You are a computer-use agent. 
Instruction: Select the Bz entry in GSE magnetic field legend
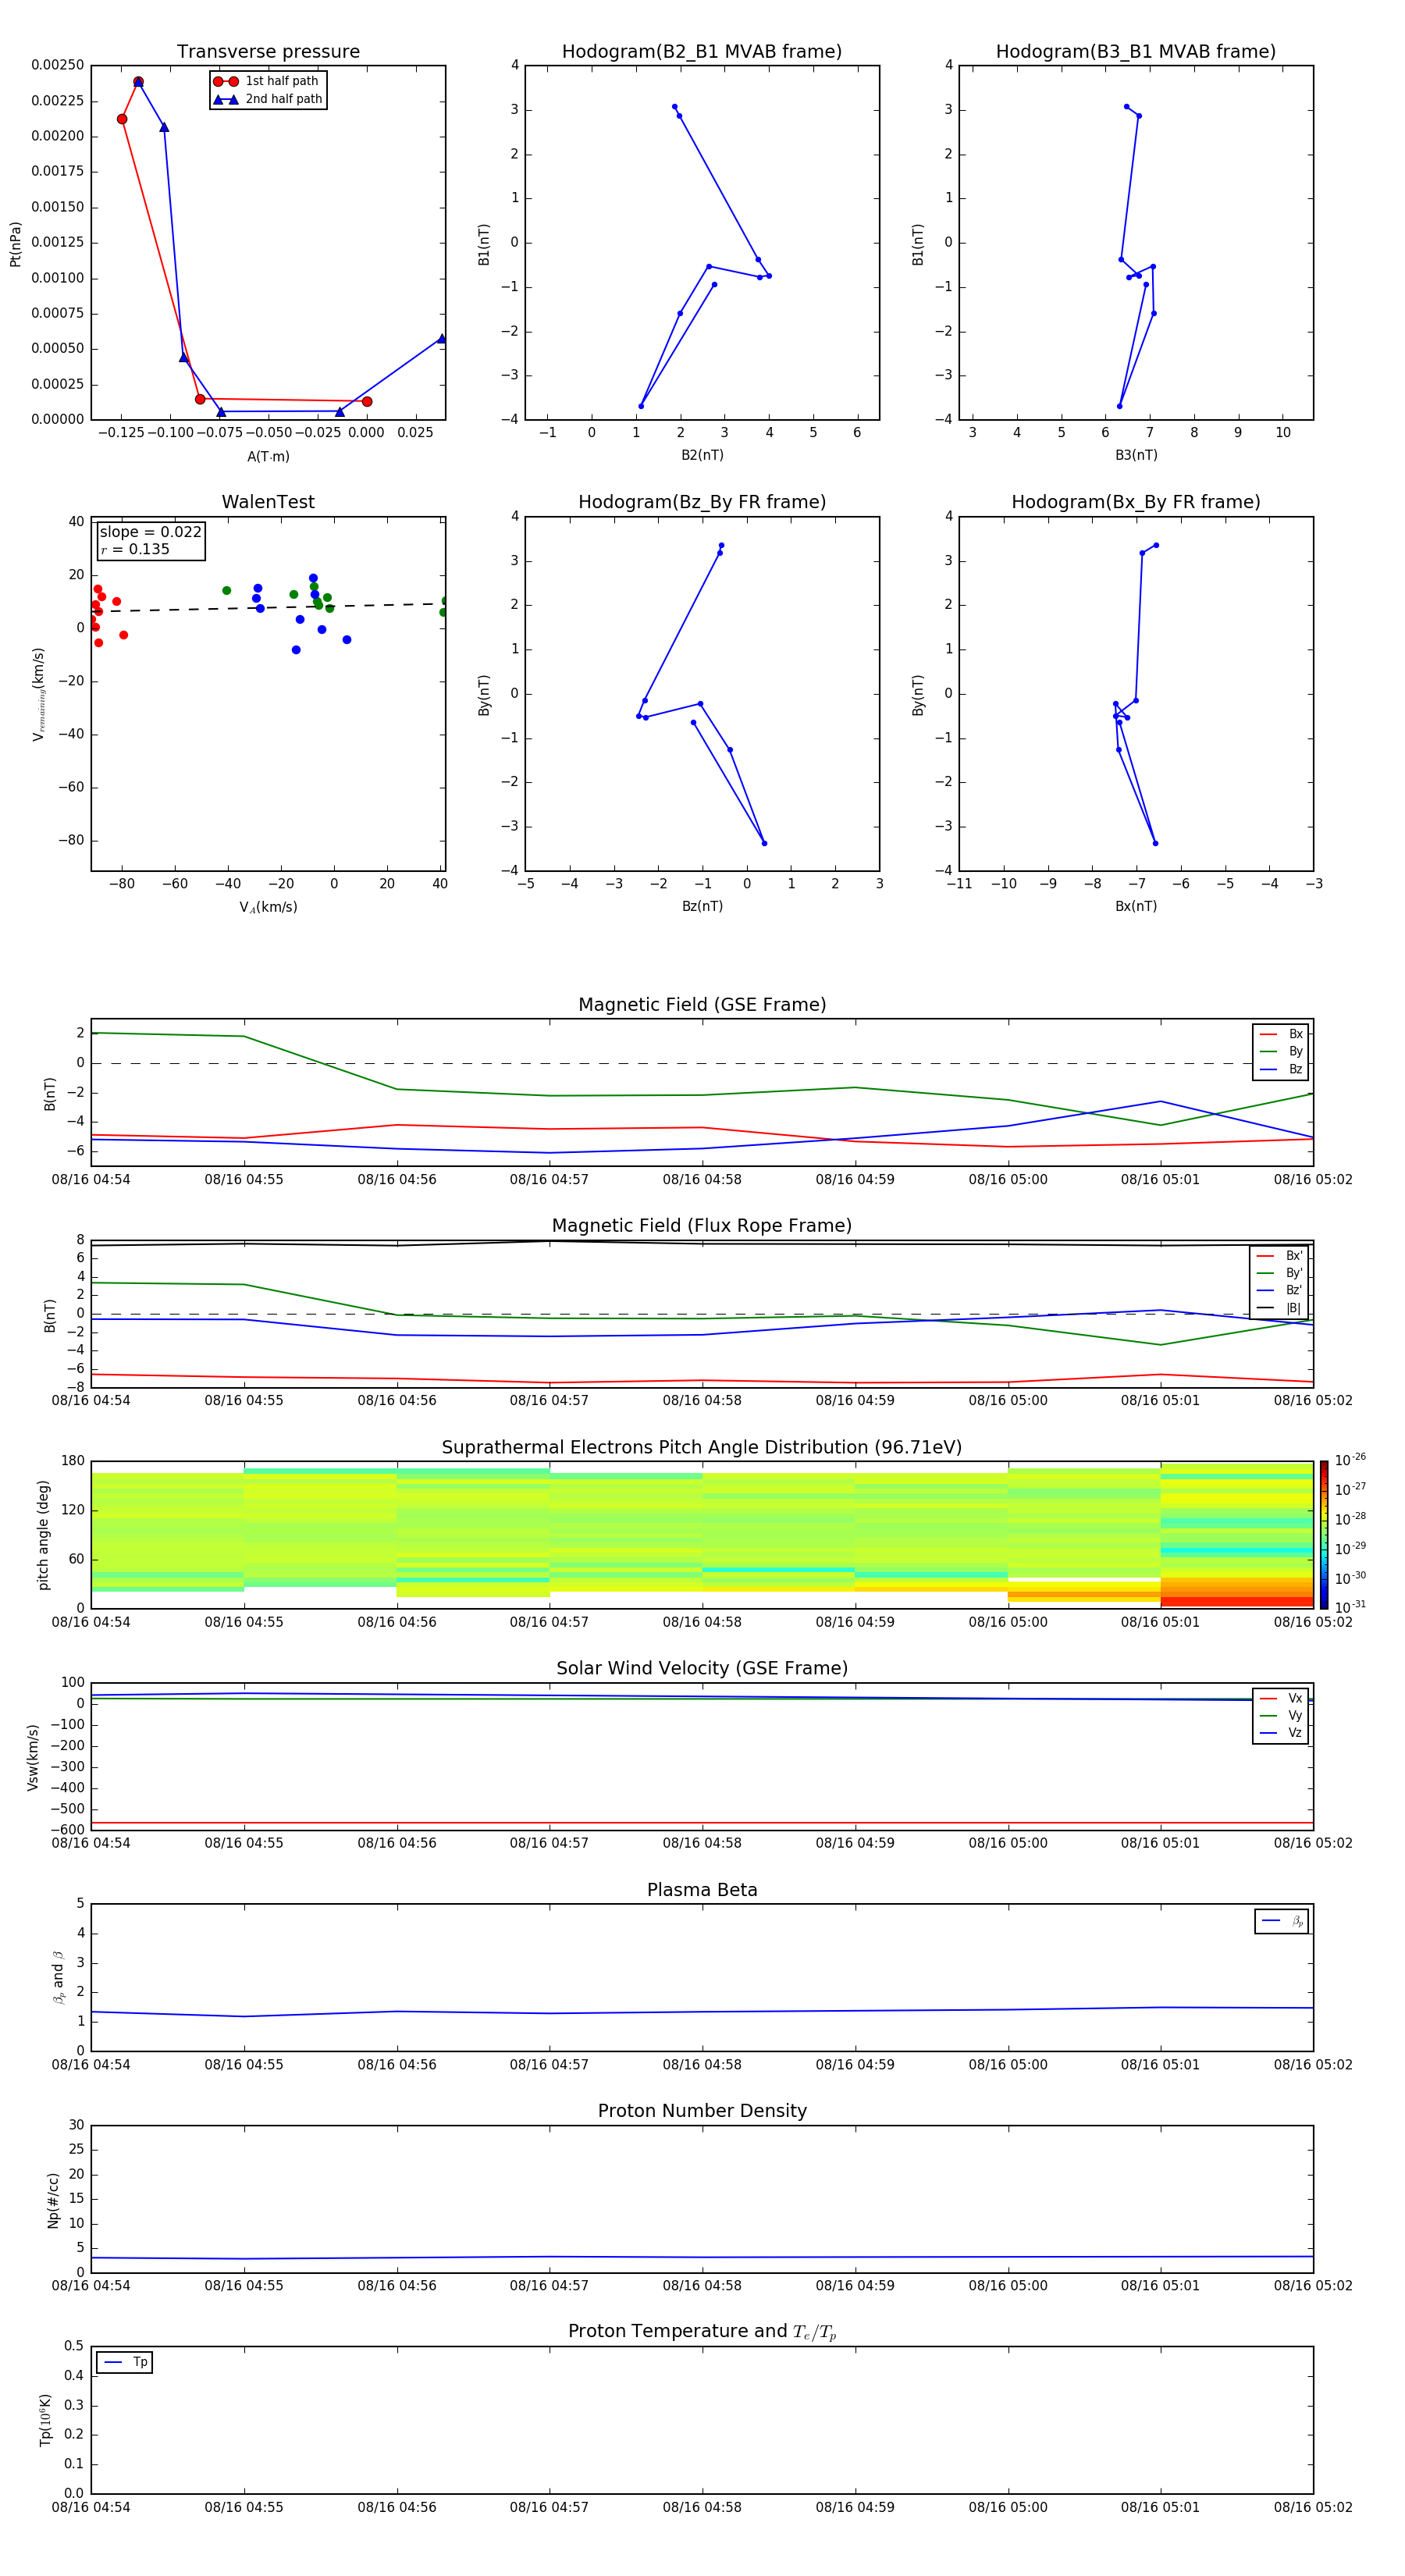click(1281, 1070)
